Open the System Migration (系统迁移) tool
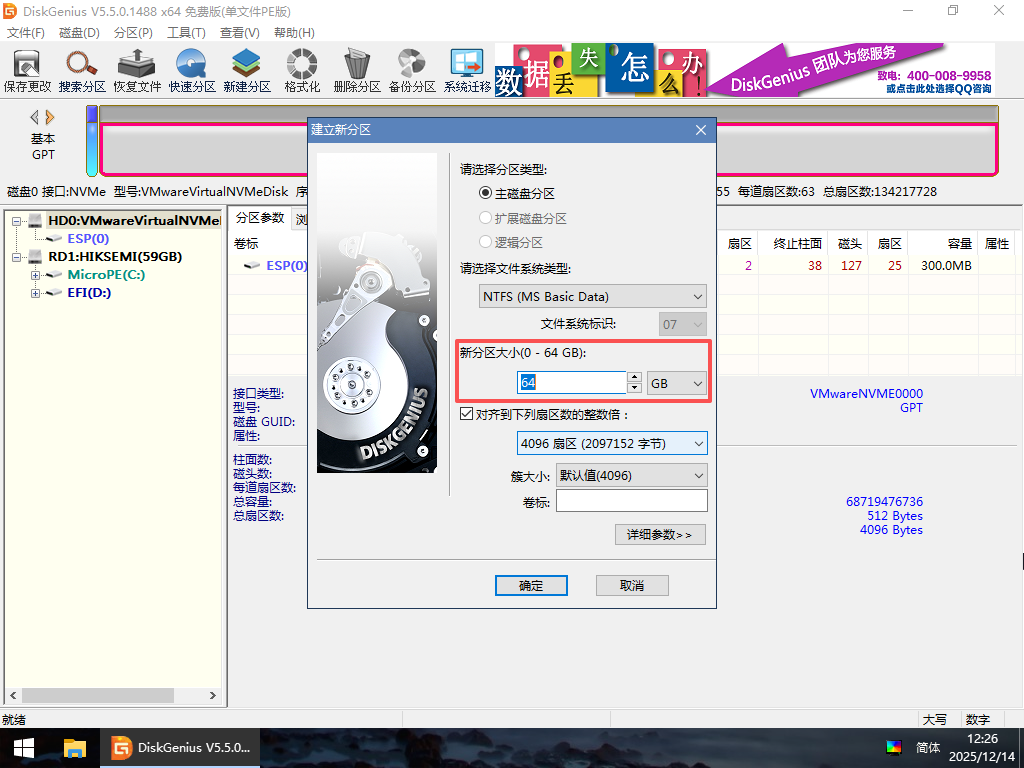Screen dimensions: 1024x768 click(x=467, y=70)
